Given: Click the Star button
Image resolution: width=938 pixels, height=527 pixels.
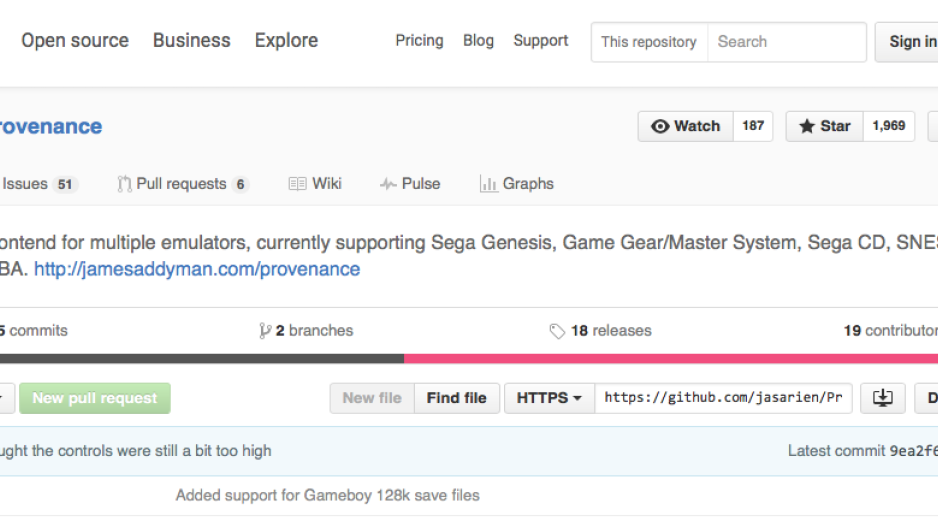Looking at the screenshot, I should [824, 126].
